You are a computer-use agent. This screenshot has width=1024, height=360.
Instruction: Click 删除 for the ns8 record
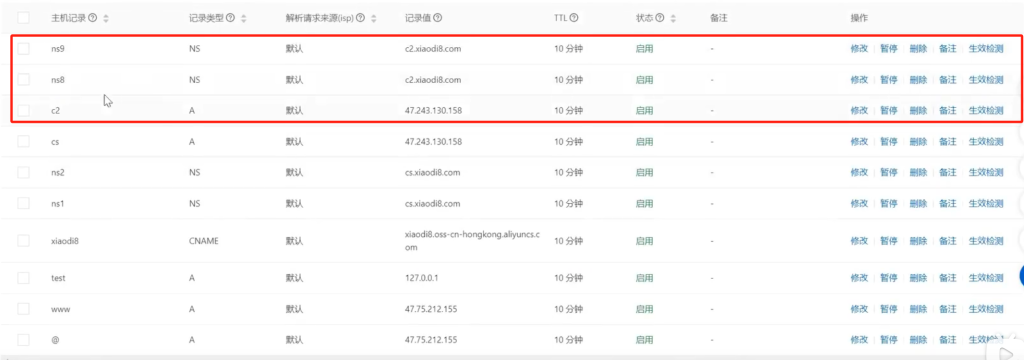tap(918, 80)
